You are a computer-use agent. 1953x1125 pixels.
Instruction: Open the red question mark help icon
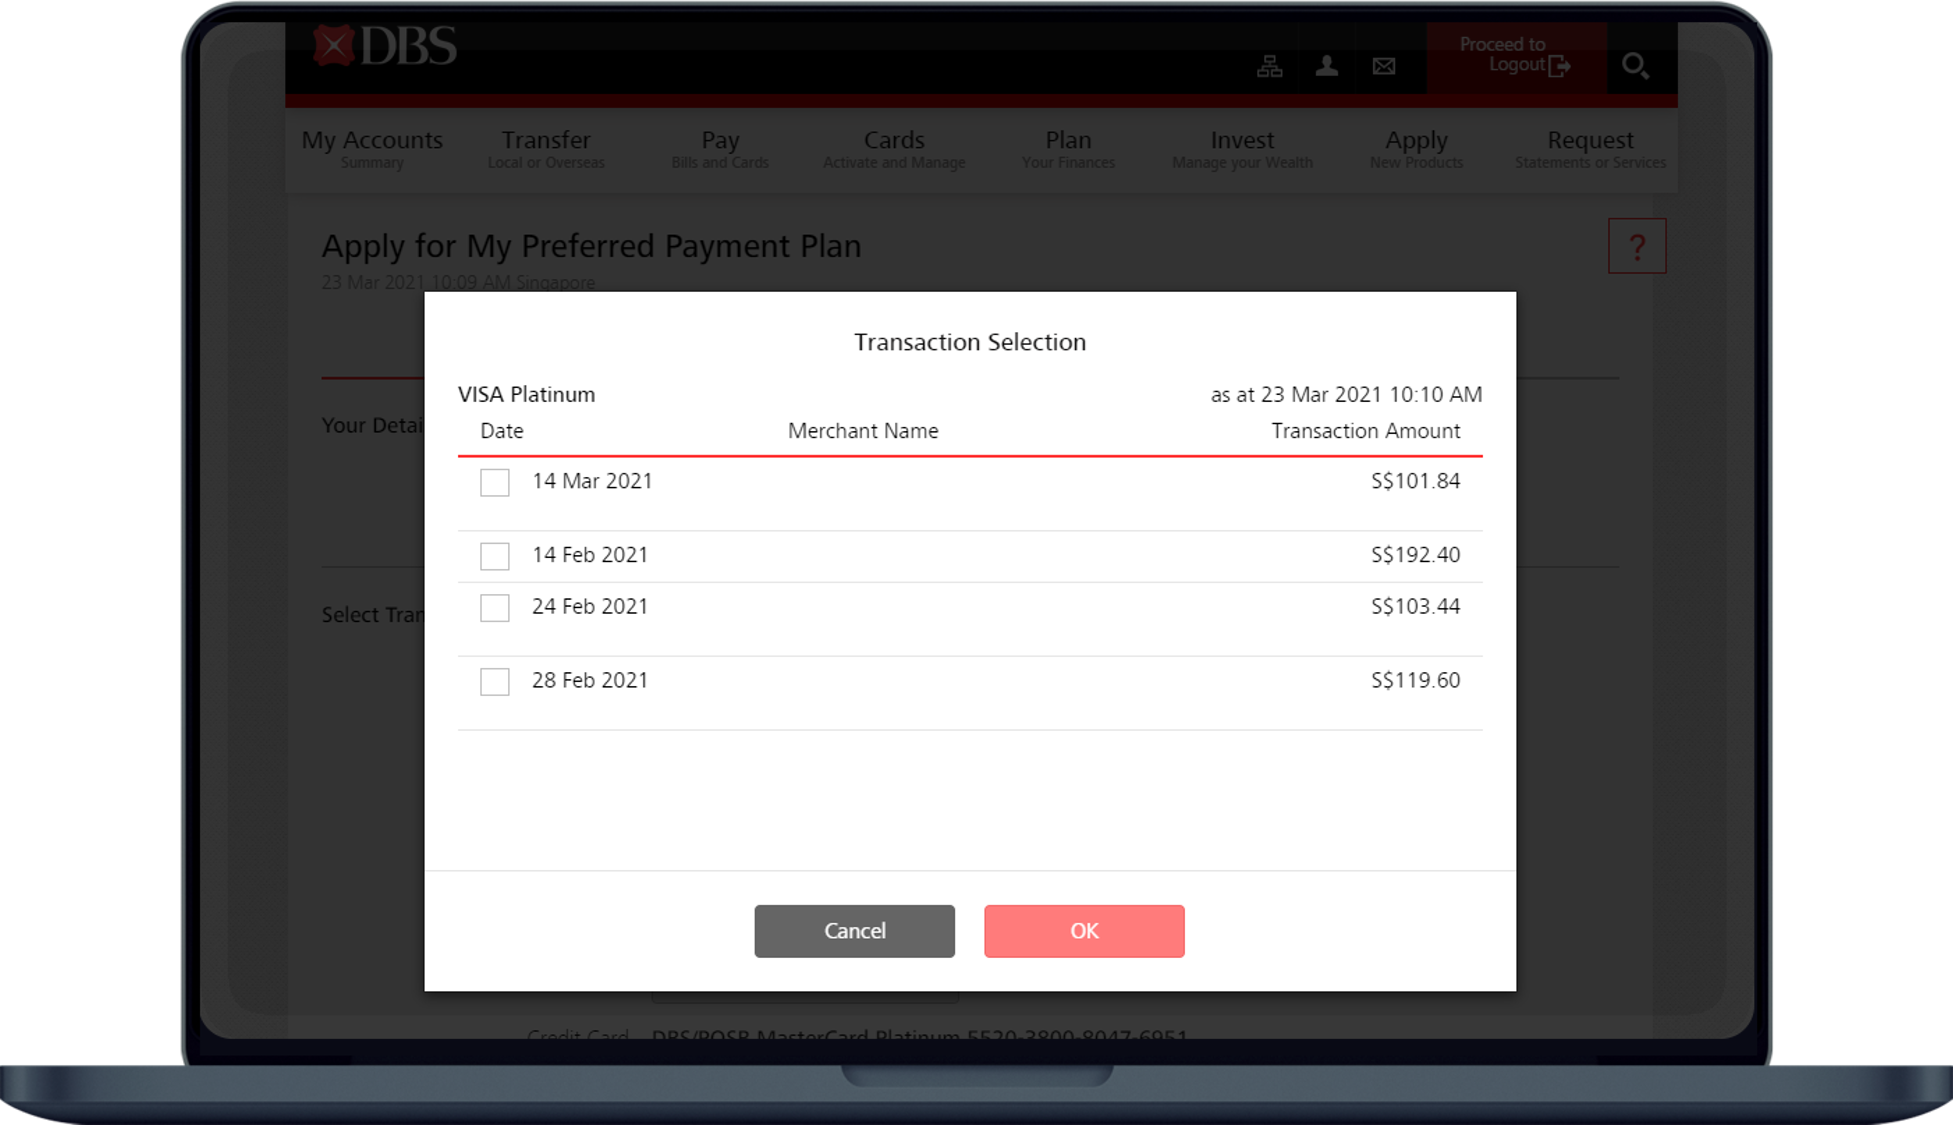(x=1637, y=246)
